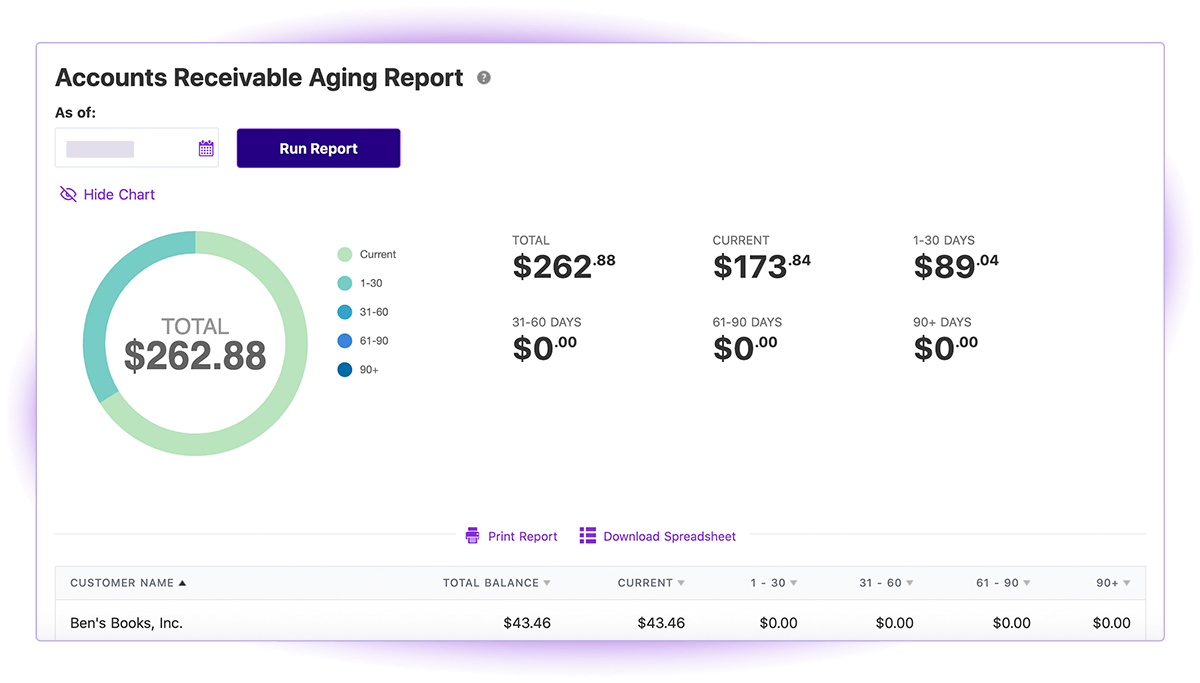Click the TOTAL $262.88 summary amount
This screenshot has height=683, width=1200.
pos(564,265)
